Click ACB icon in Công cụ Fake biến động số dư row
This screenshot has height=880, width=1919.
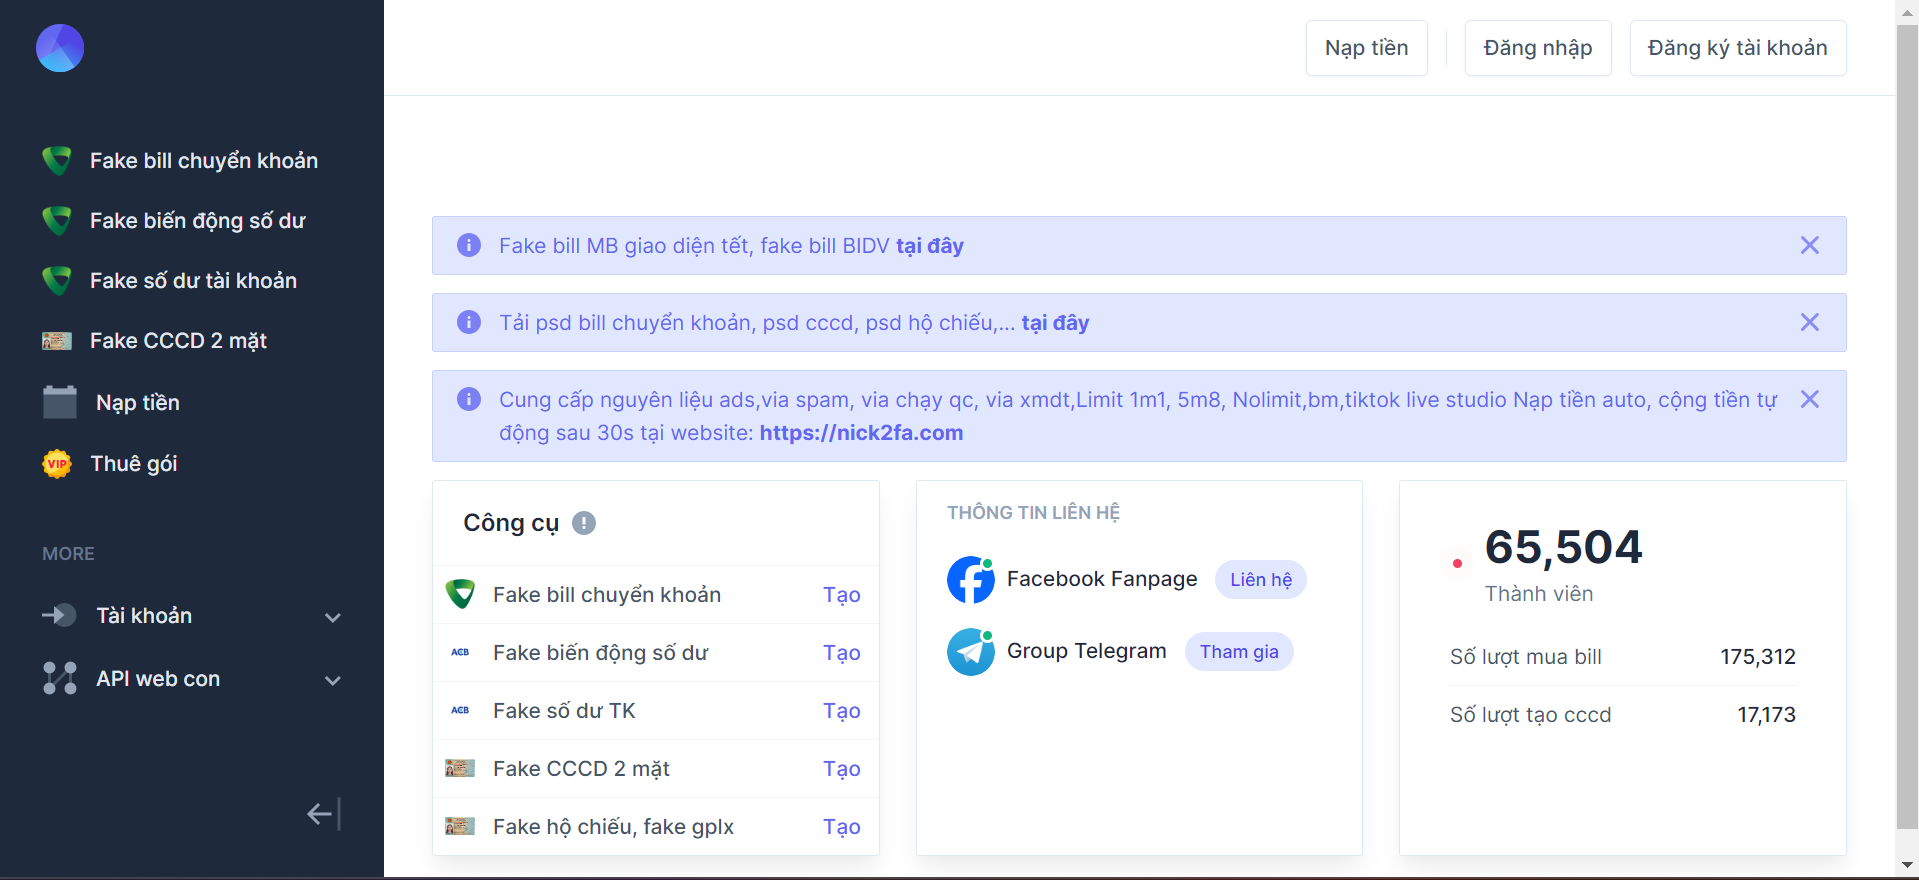point(460,652)
